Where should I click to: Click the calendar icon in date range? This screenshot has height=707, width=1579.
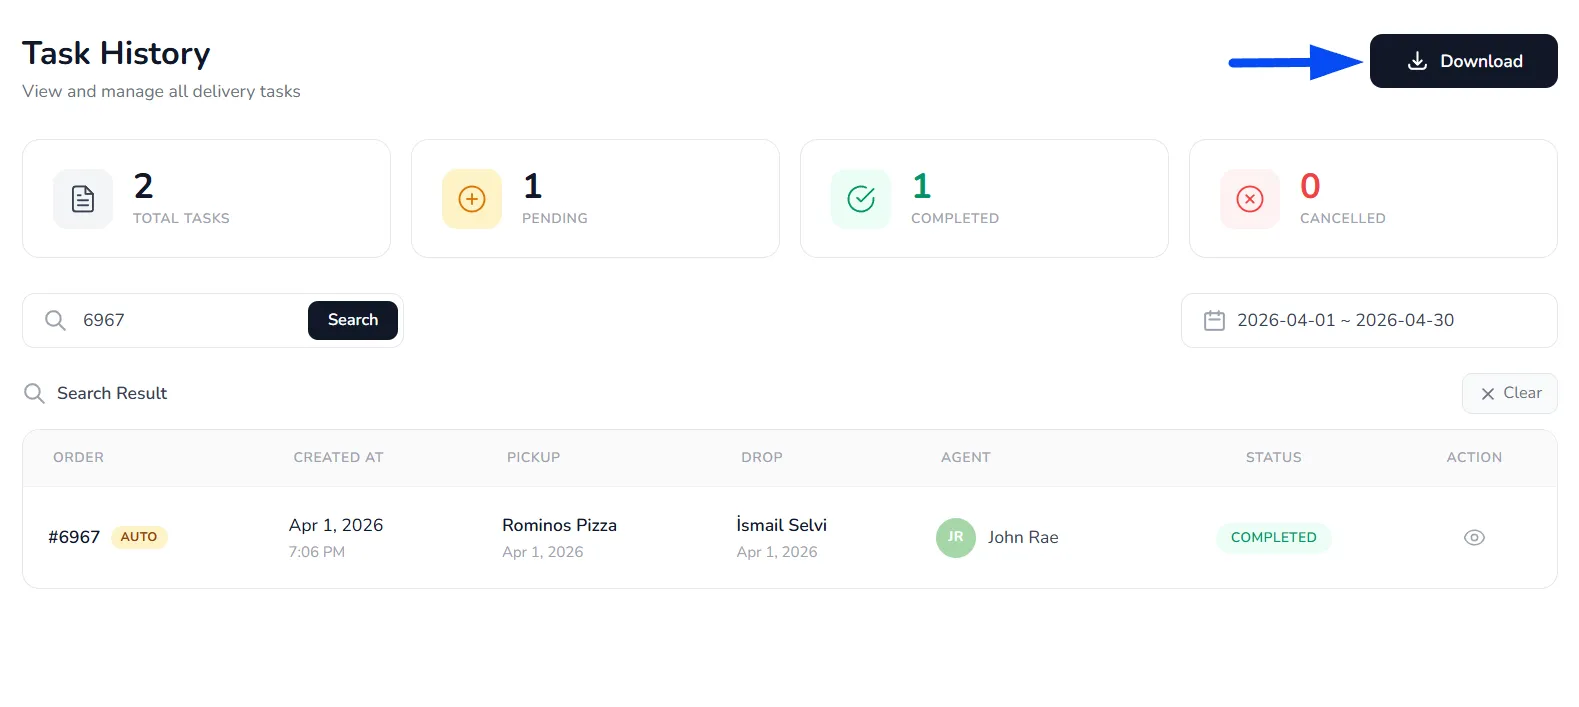1214,320
